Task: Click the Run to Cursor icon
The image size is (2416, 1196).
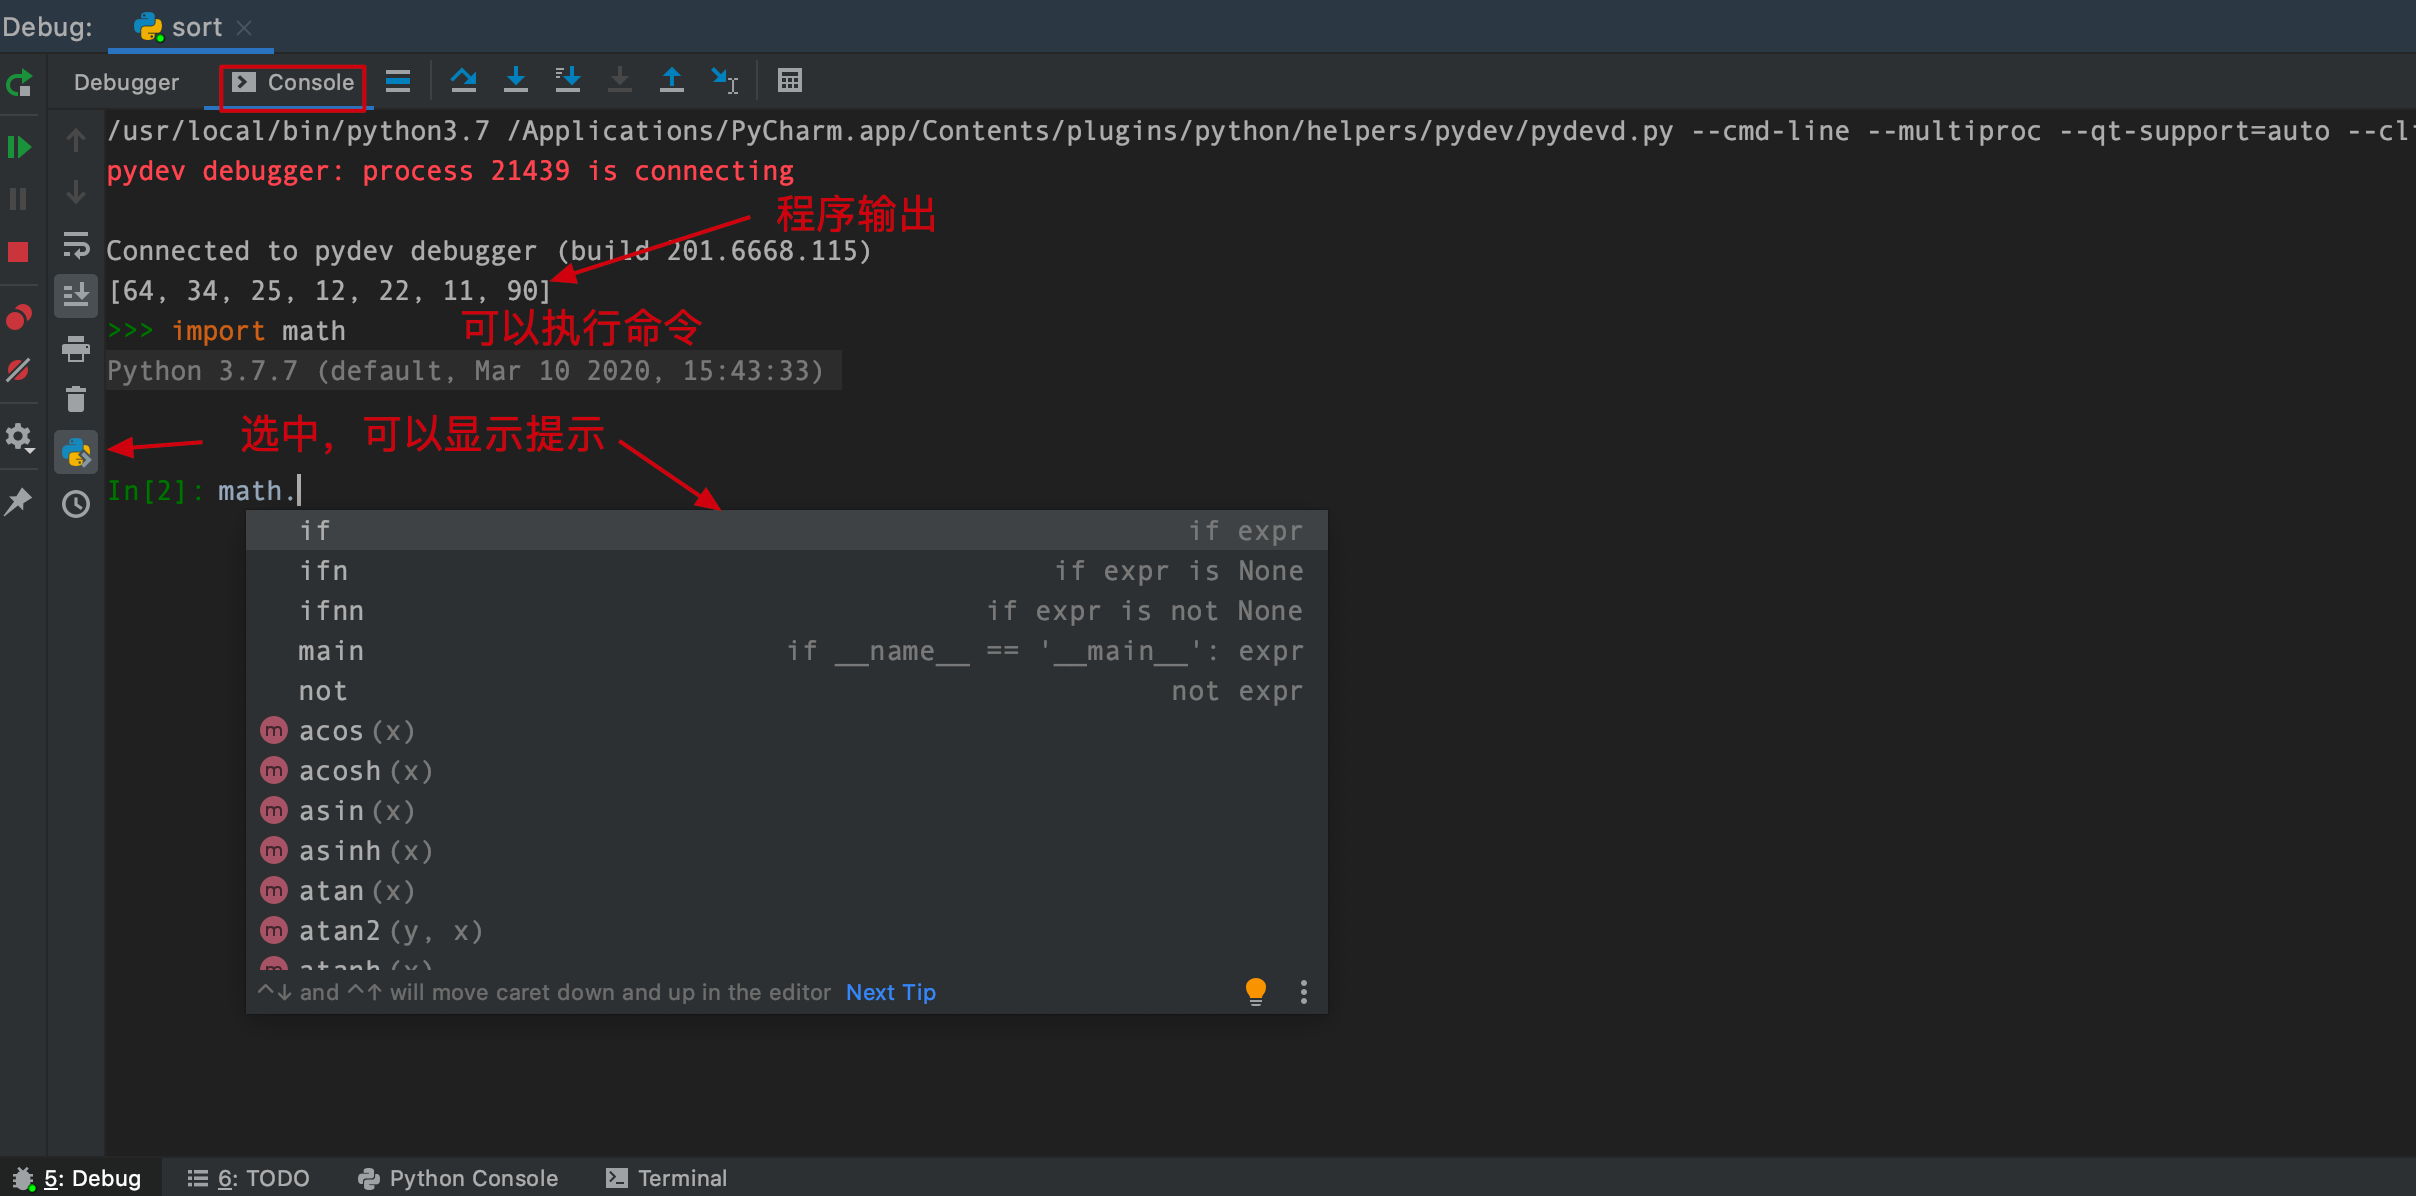Action: 724,81
